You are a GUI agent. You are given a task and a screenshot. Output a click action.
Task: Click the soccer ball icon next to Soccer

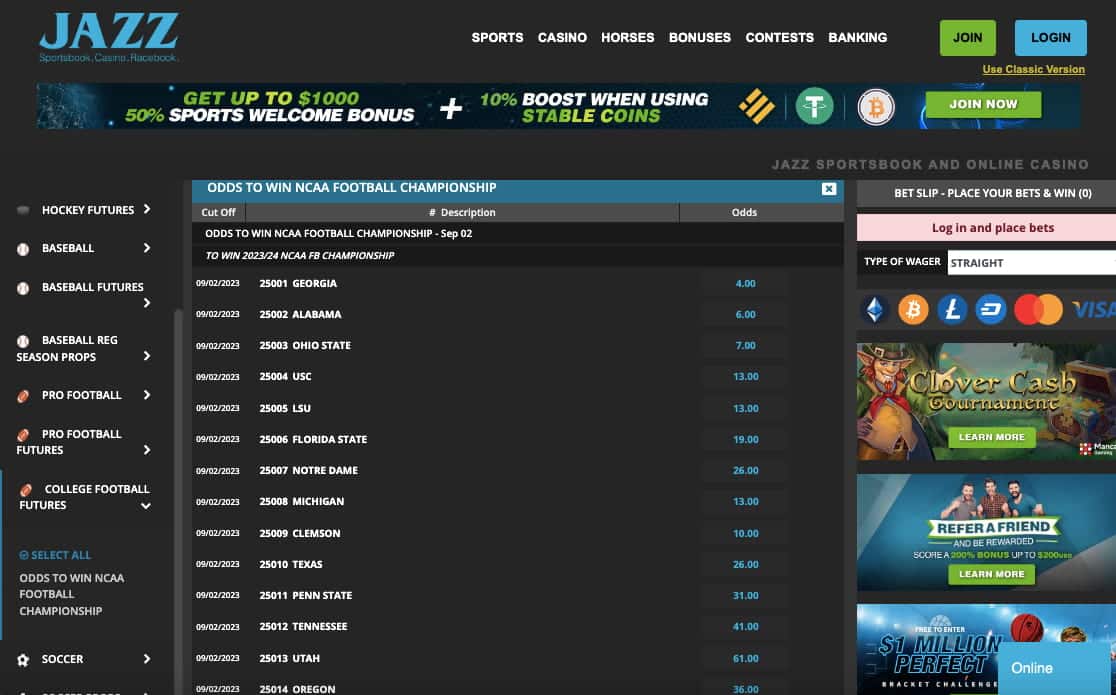click(23, 660)
